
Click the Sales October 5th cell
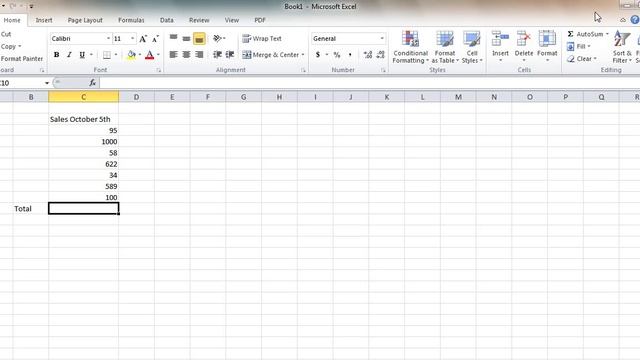tap(83, 119)
